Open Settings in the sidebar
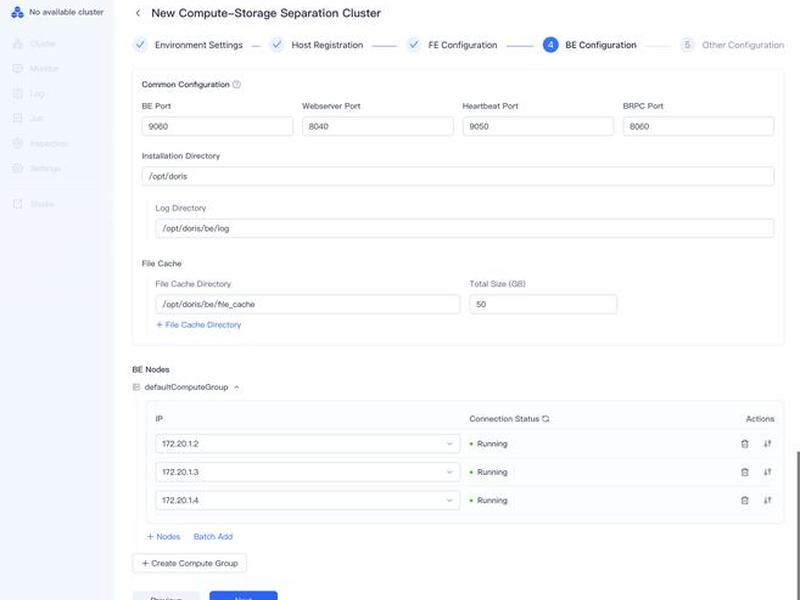The image size is (800, 600). pyautogui.click(x=37, y=168)
